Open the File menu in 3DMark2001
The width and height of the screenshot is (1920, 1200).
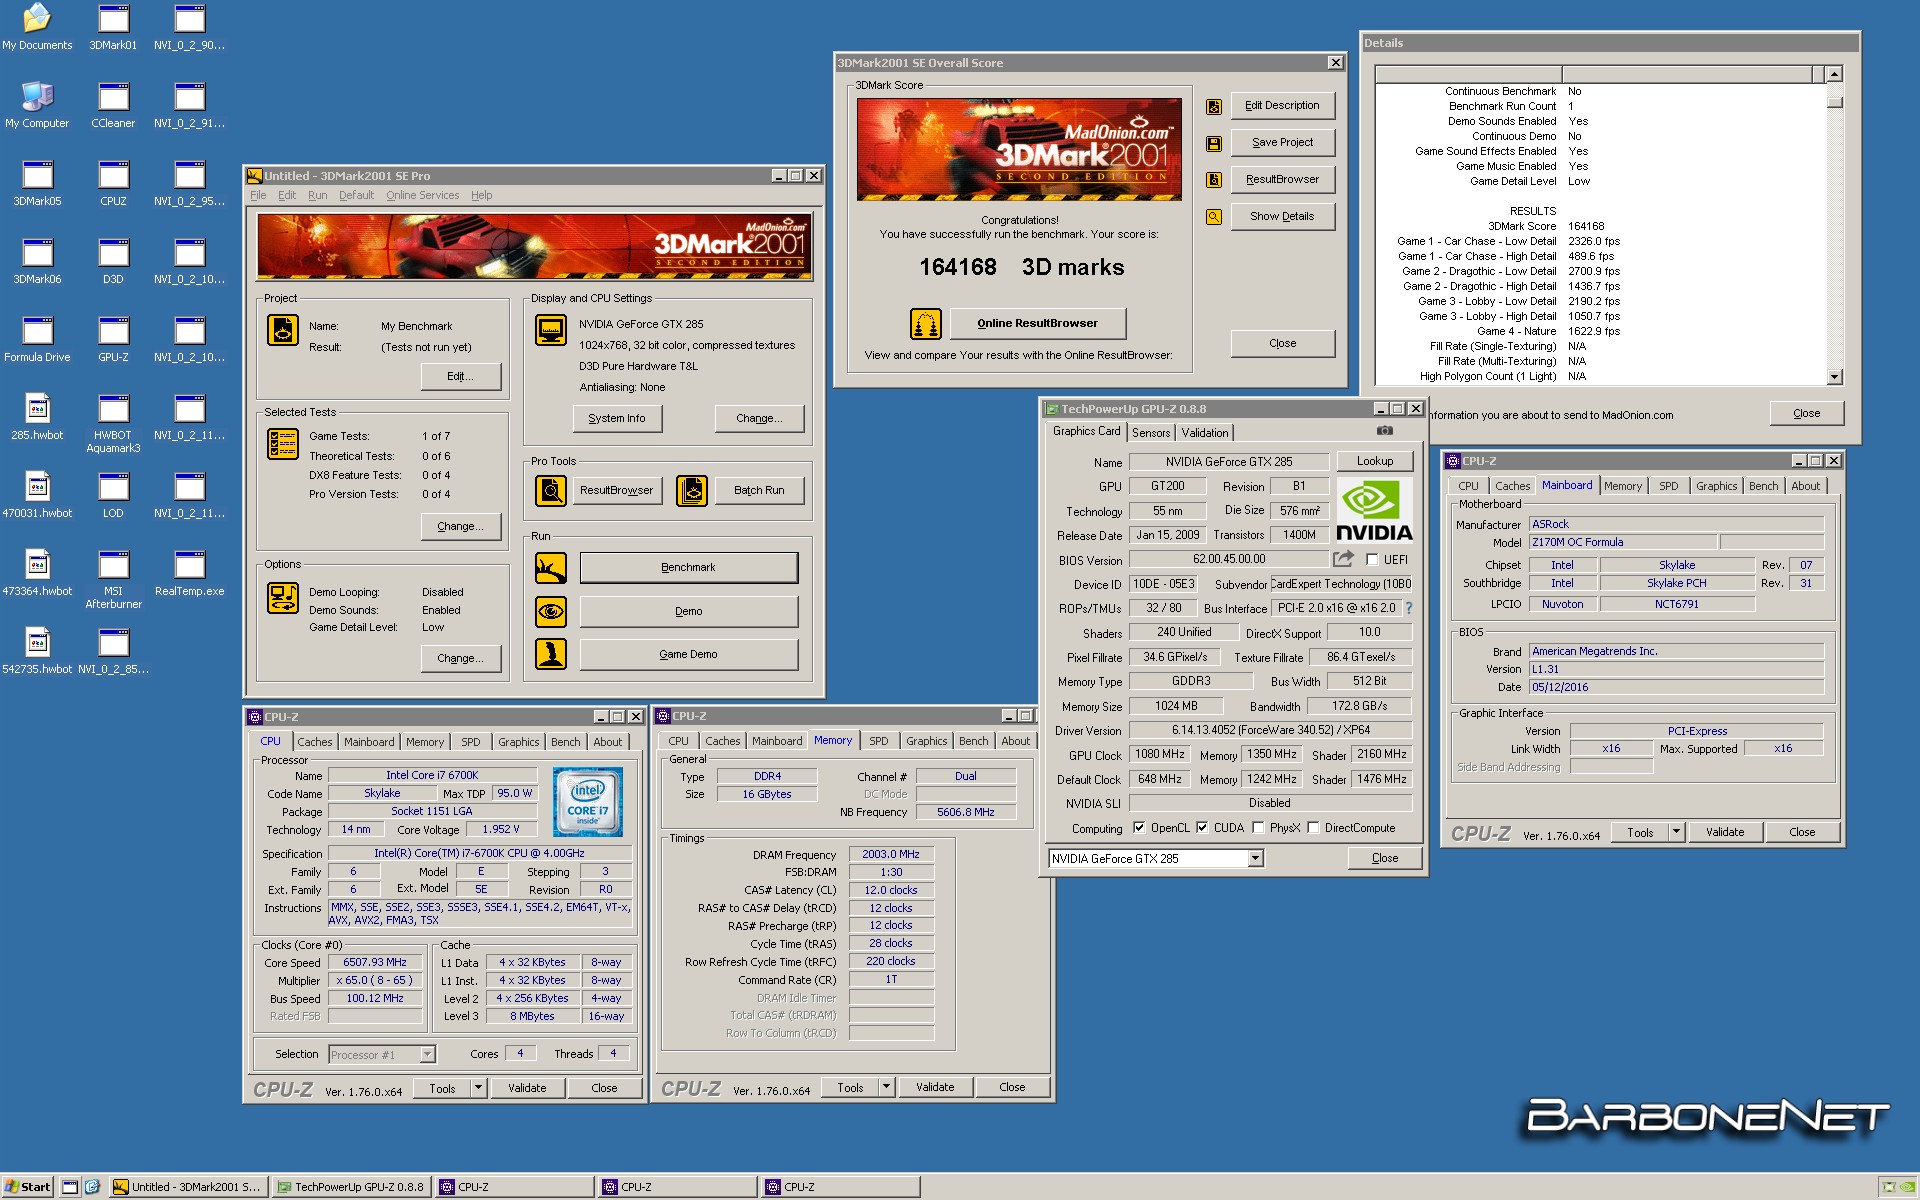pyautogui.click(x=258, y=196)
